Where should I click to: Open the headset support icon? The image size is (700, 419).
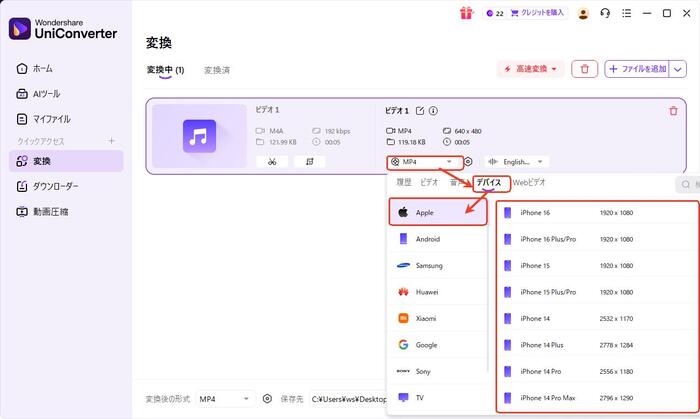[x=605, y=13]
